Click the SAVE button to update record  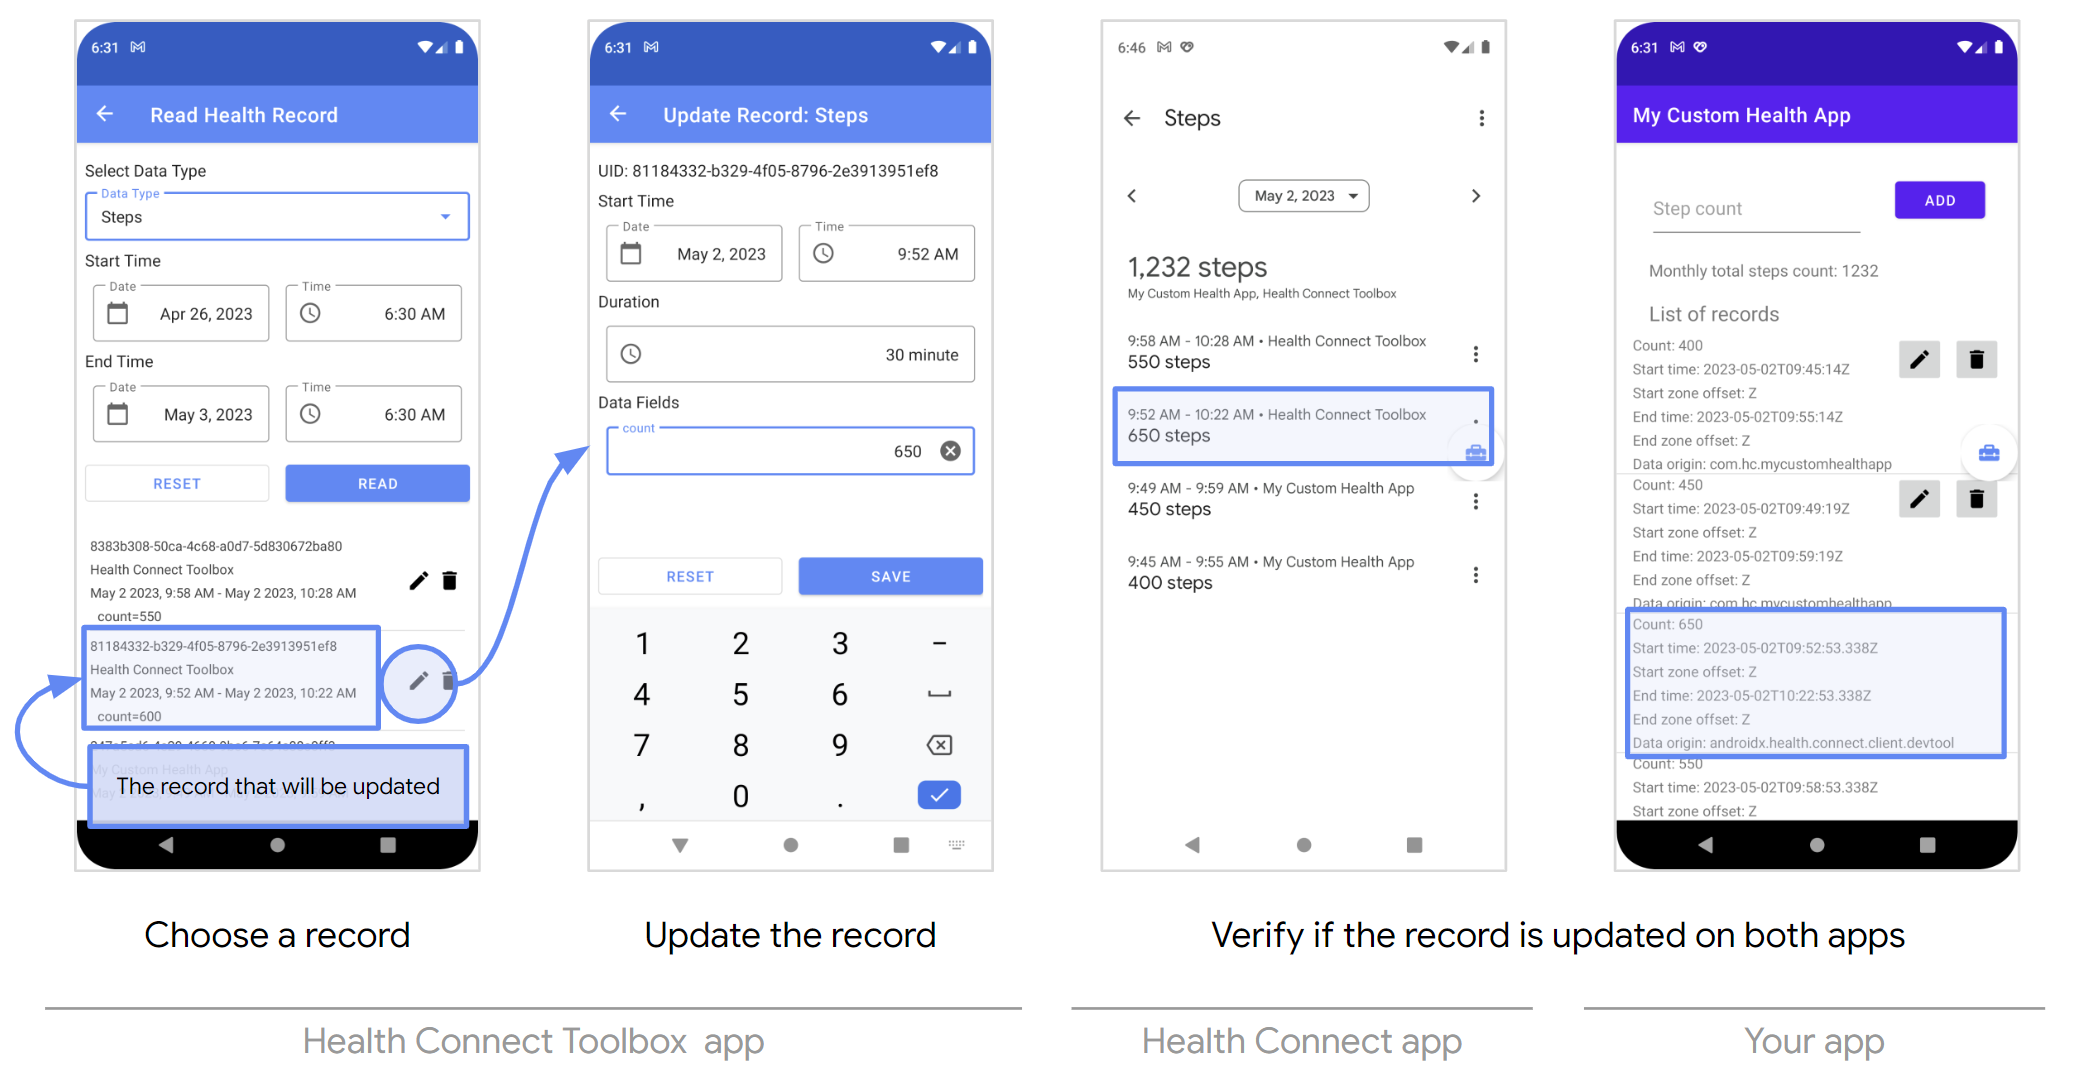coord(888,576)
